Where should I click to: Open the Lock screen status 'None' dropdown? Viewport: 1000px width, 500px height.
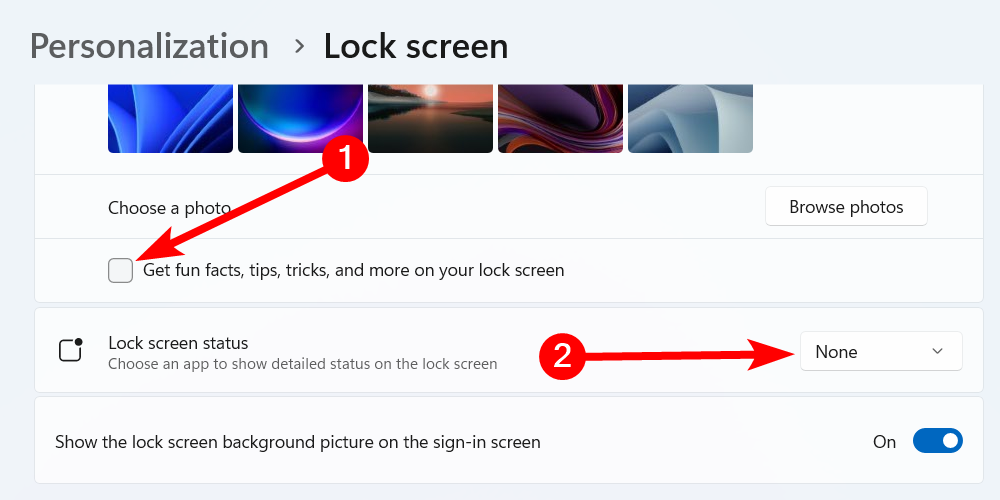point(880,351)
